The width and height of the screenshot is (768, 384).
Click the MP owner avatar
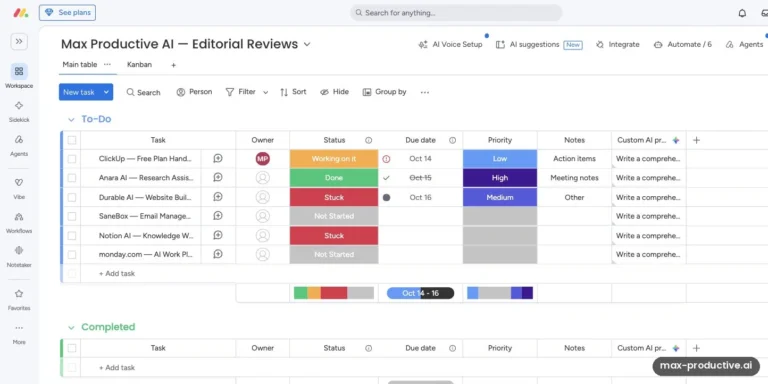[x=263, y=159]
